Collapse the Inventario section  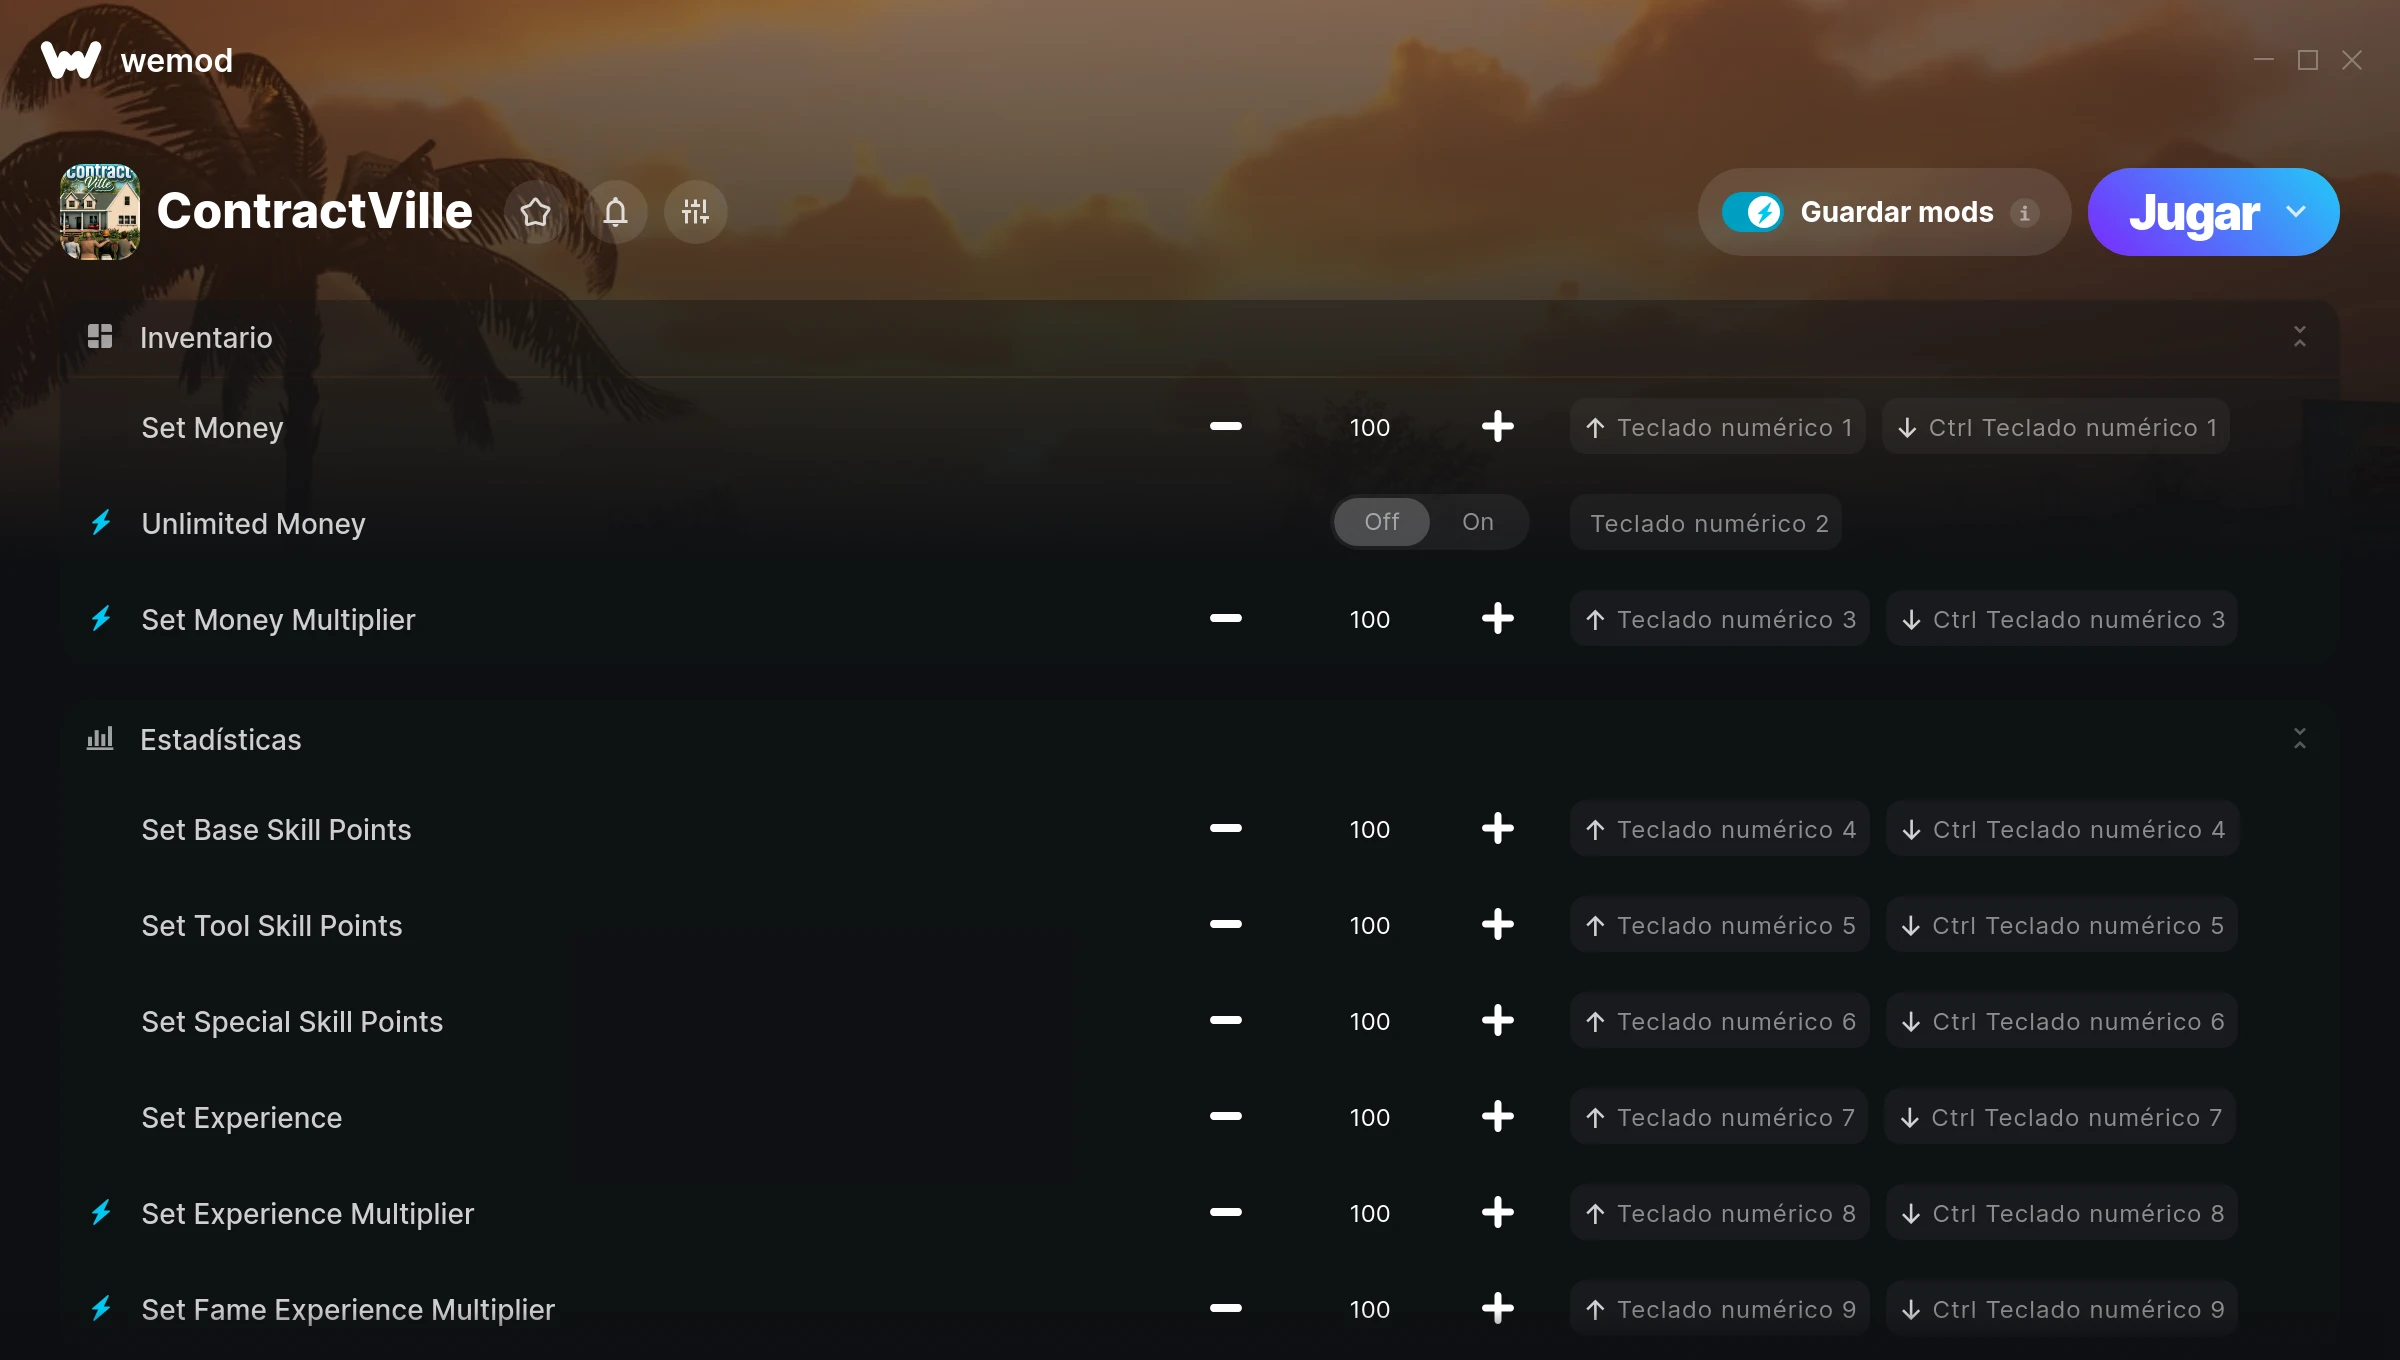pyautogui.click(x=2300, y=337)
